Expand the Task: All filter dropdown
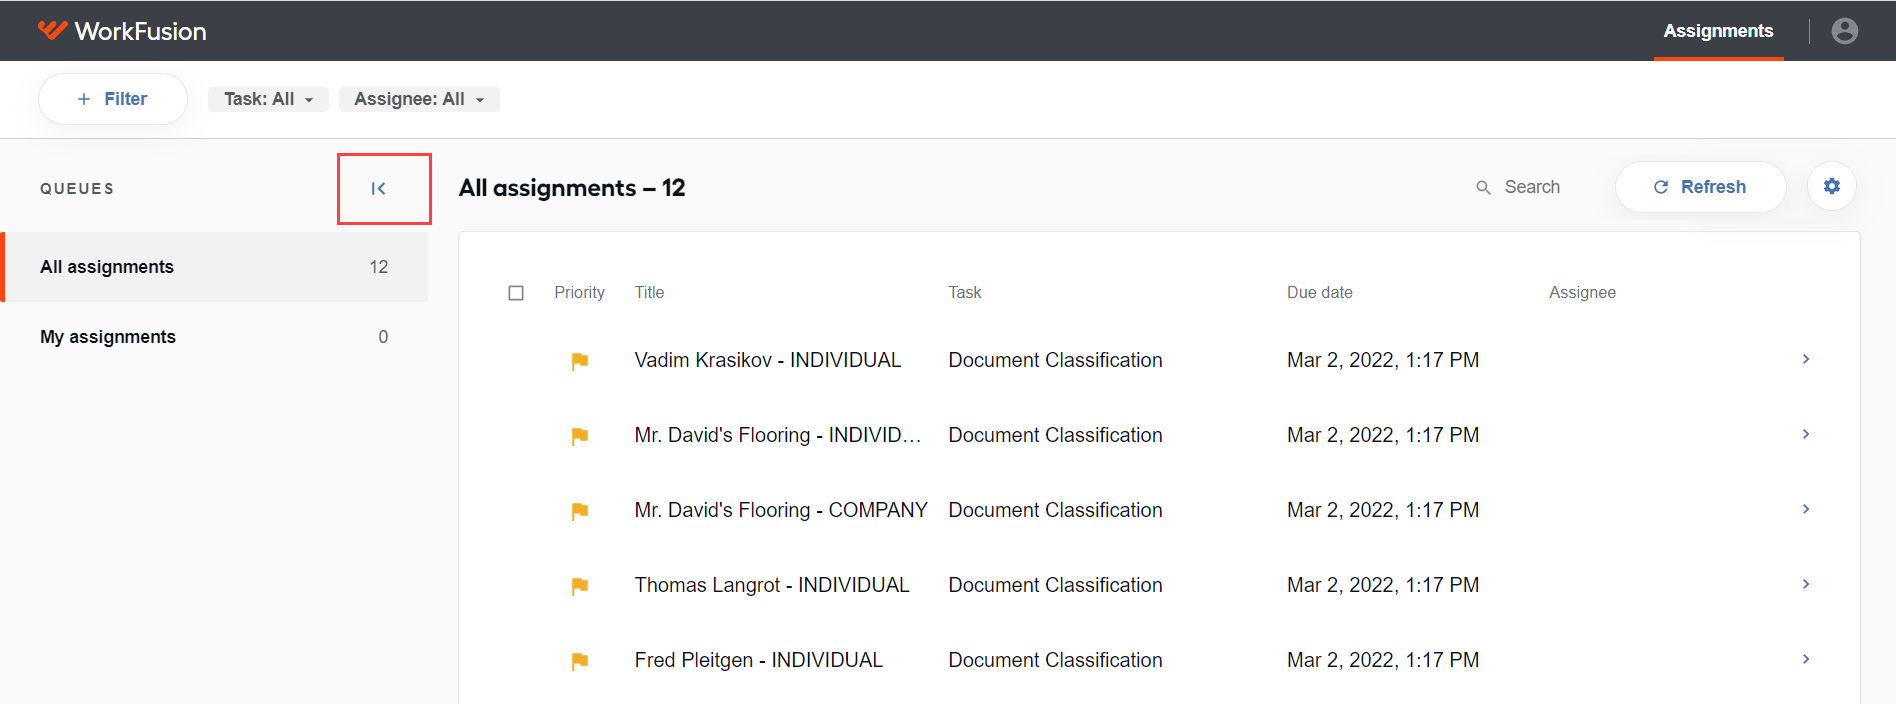 pyautogui.click(x=268, y=99)
